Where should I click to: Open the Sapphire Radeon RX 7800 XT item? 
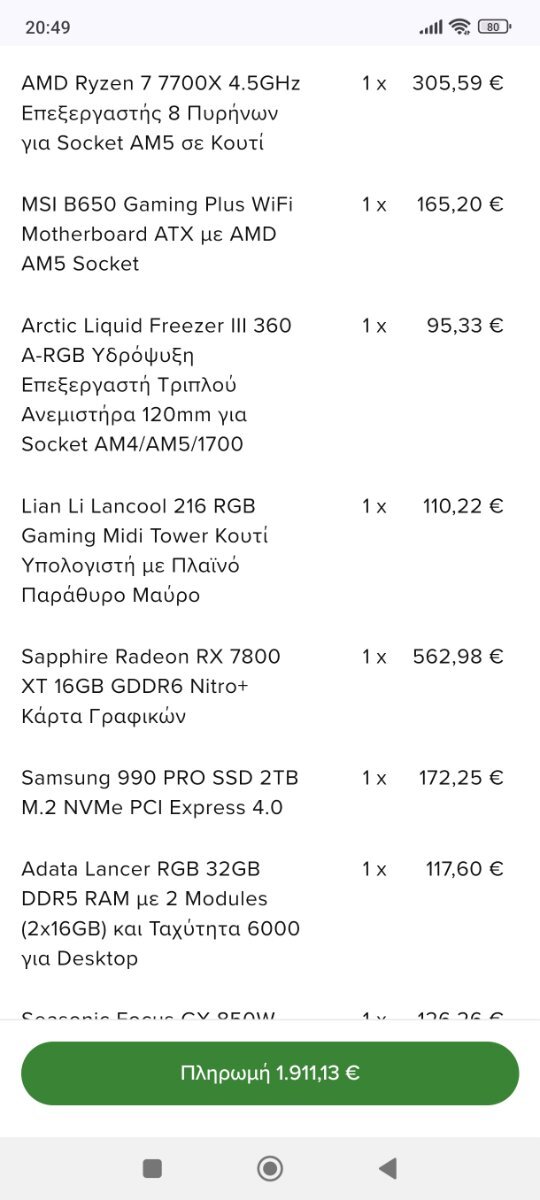[151, 687]
